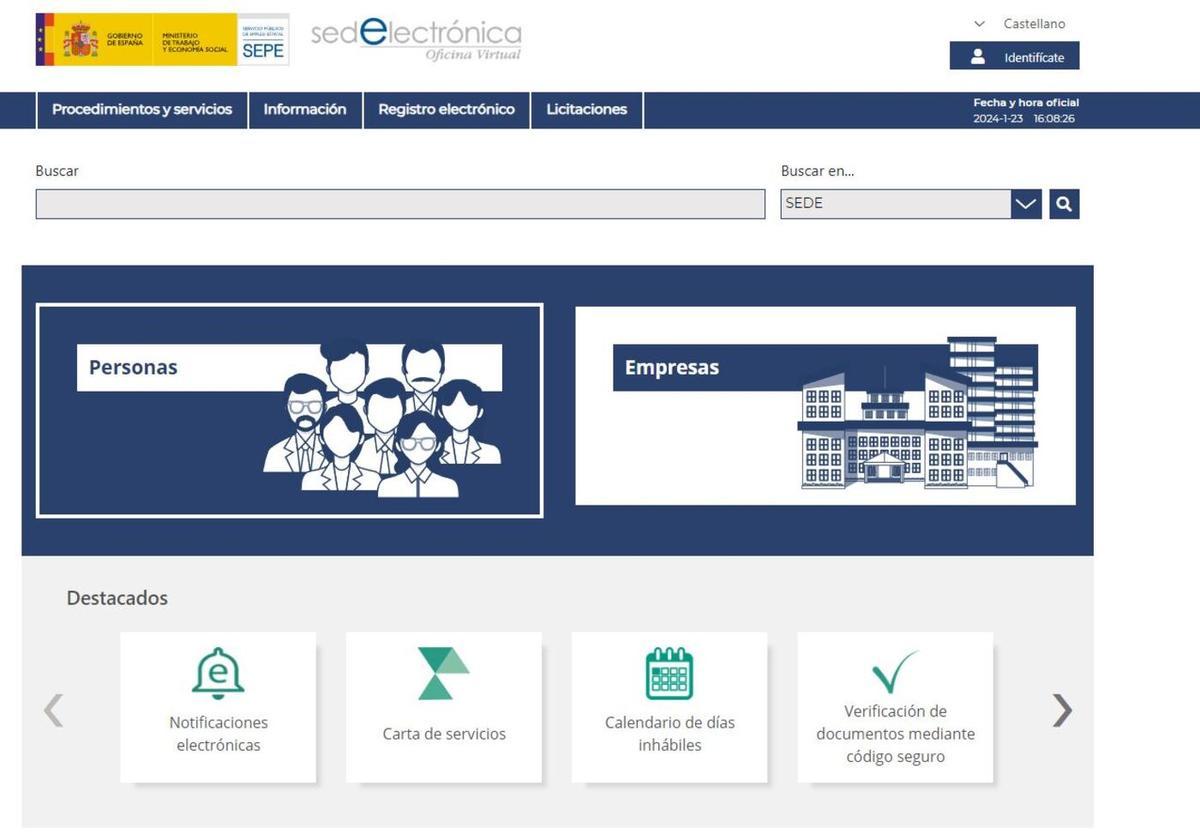
Task: Open the Licitaciones menu item
Action: [x=585, y=110]
